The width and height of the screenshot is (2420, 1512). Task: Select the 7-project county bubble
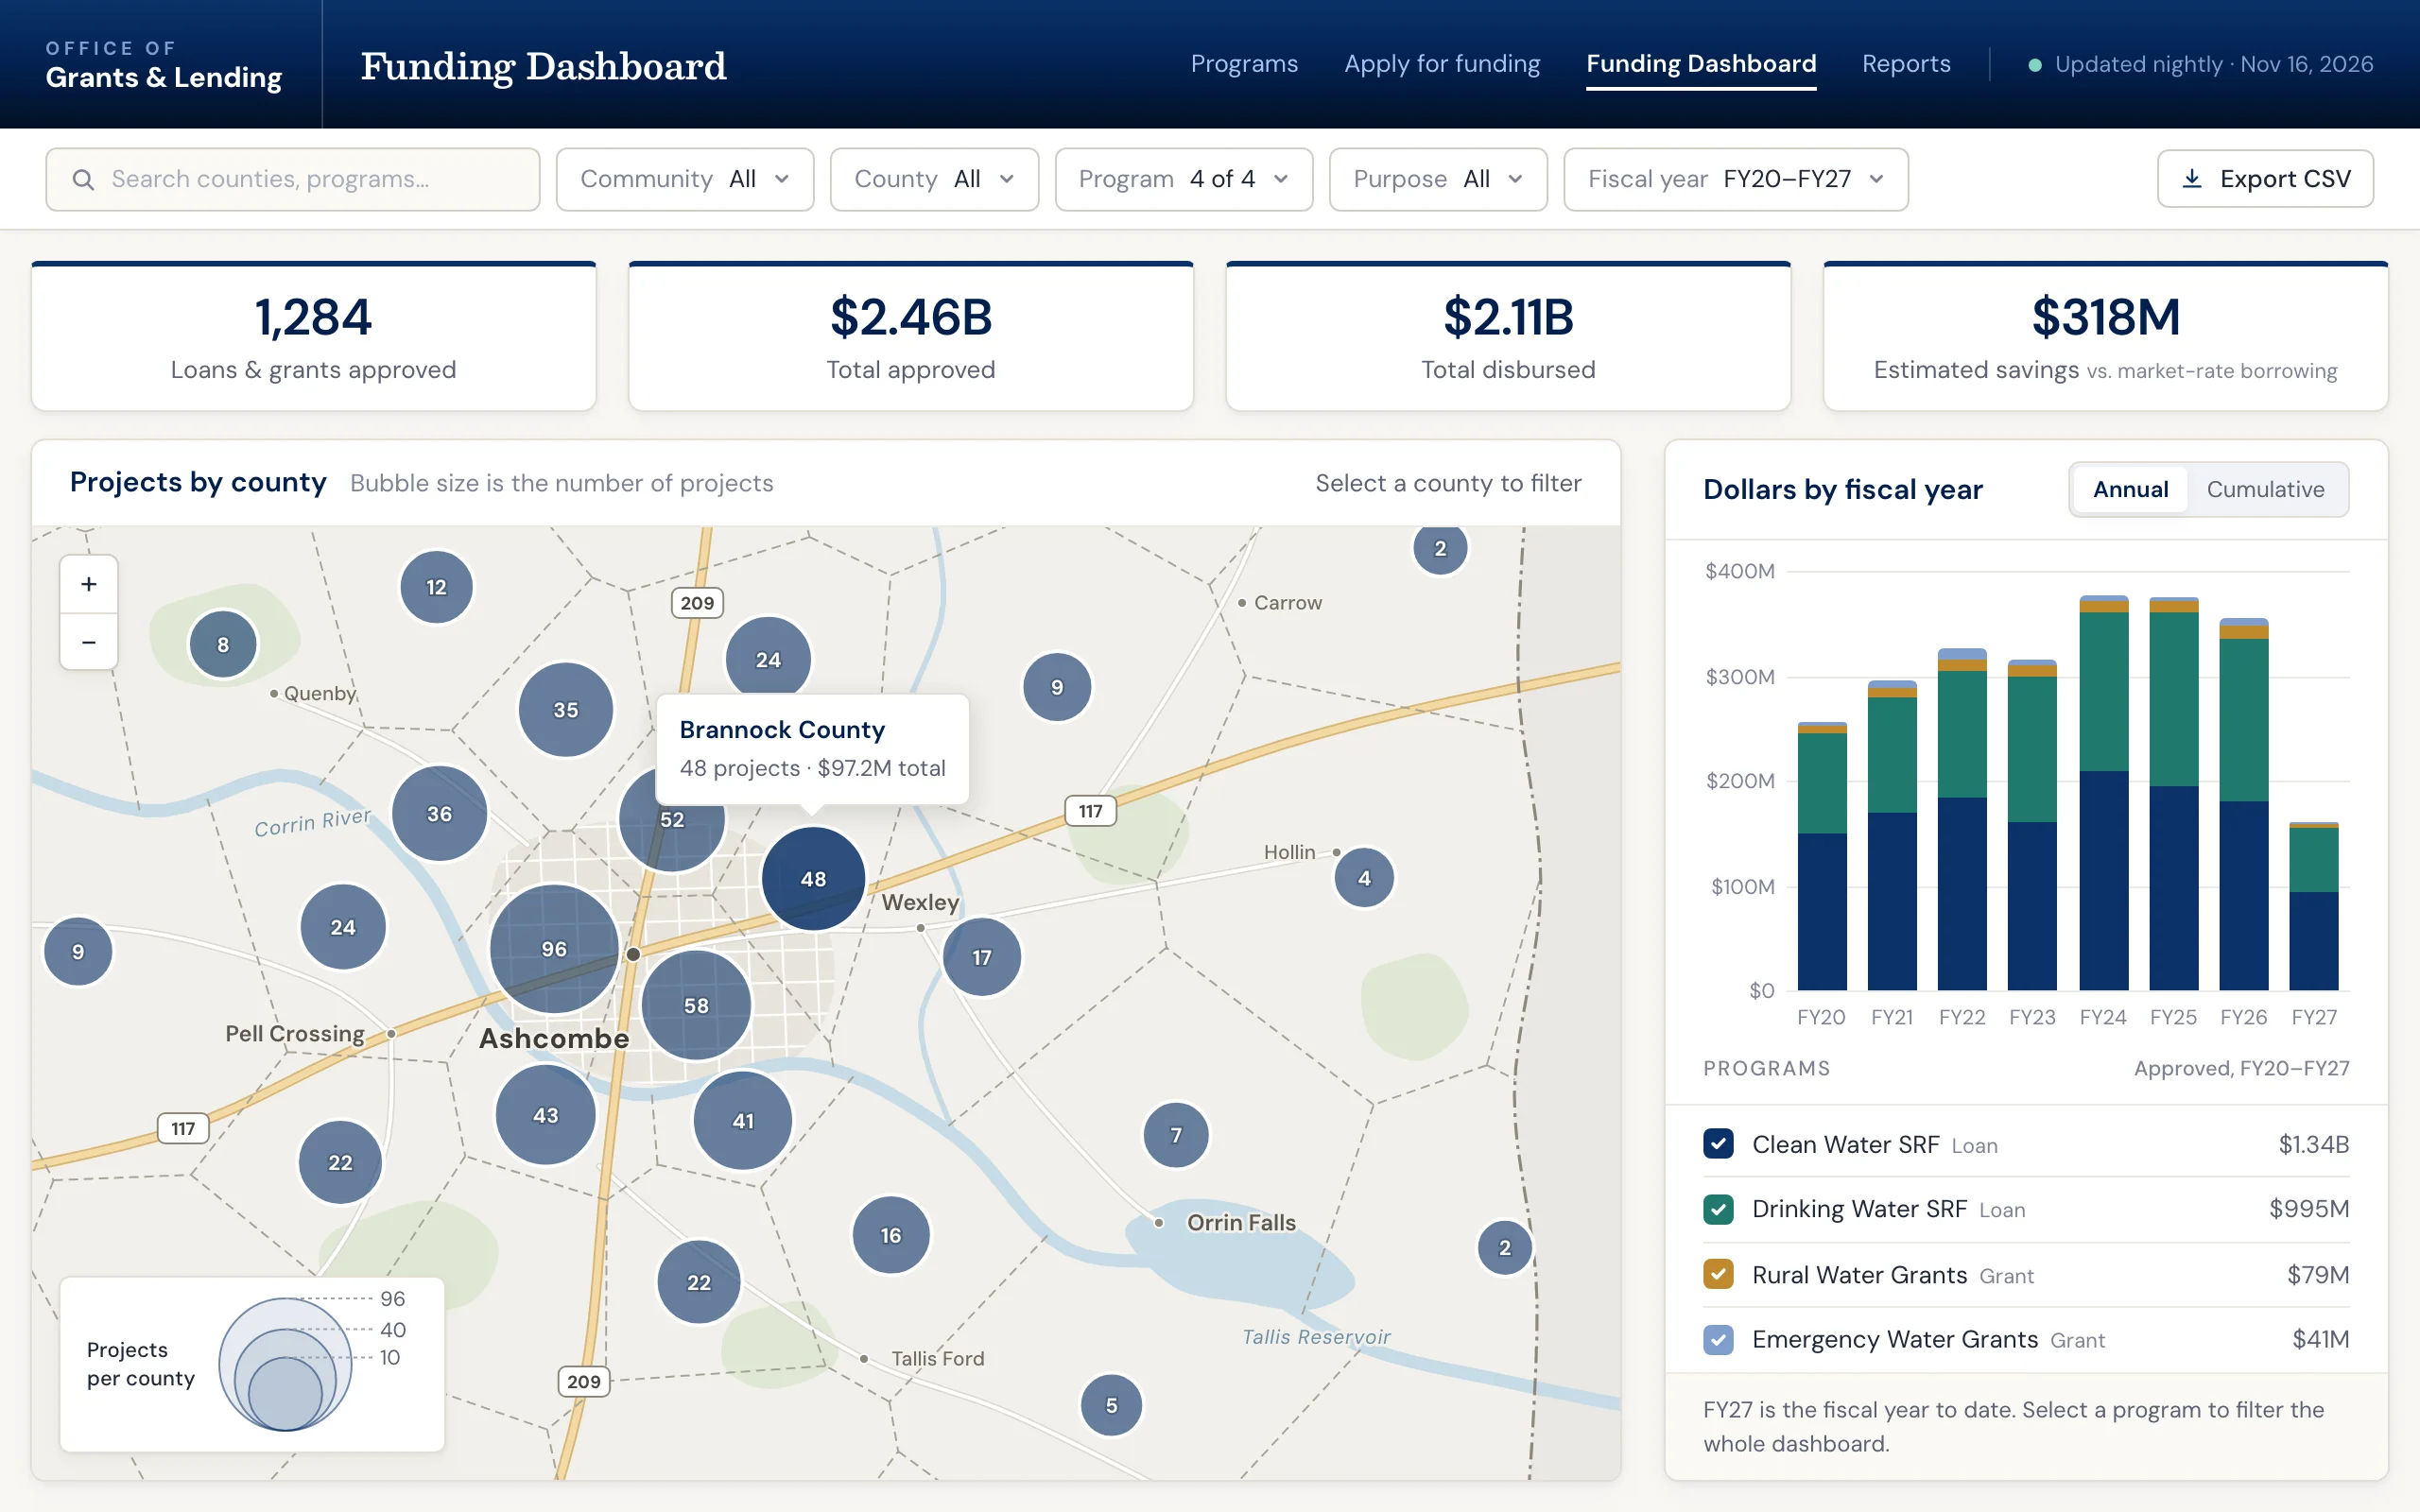coord(1176,1135)
